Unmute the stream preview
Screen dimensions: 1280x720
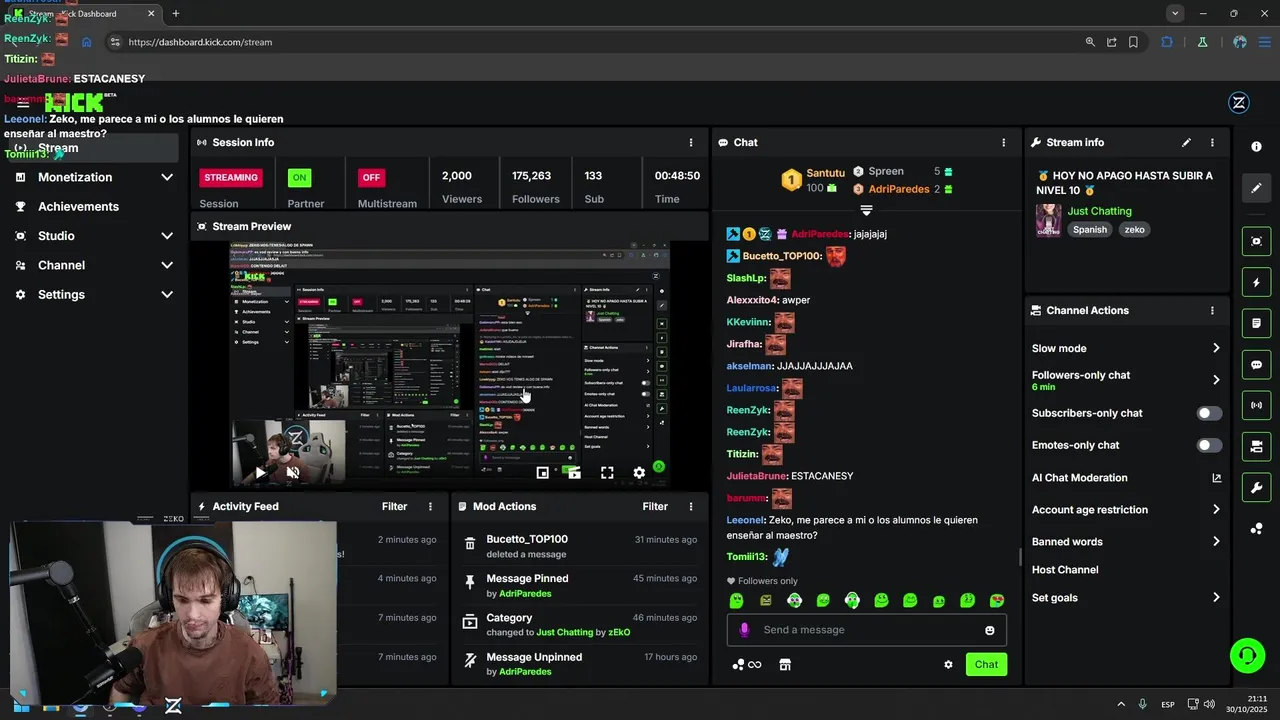(293, 473)
